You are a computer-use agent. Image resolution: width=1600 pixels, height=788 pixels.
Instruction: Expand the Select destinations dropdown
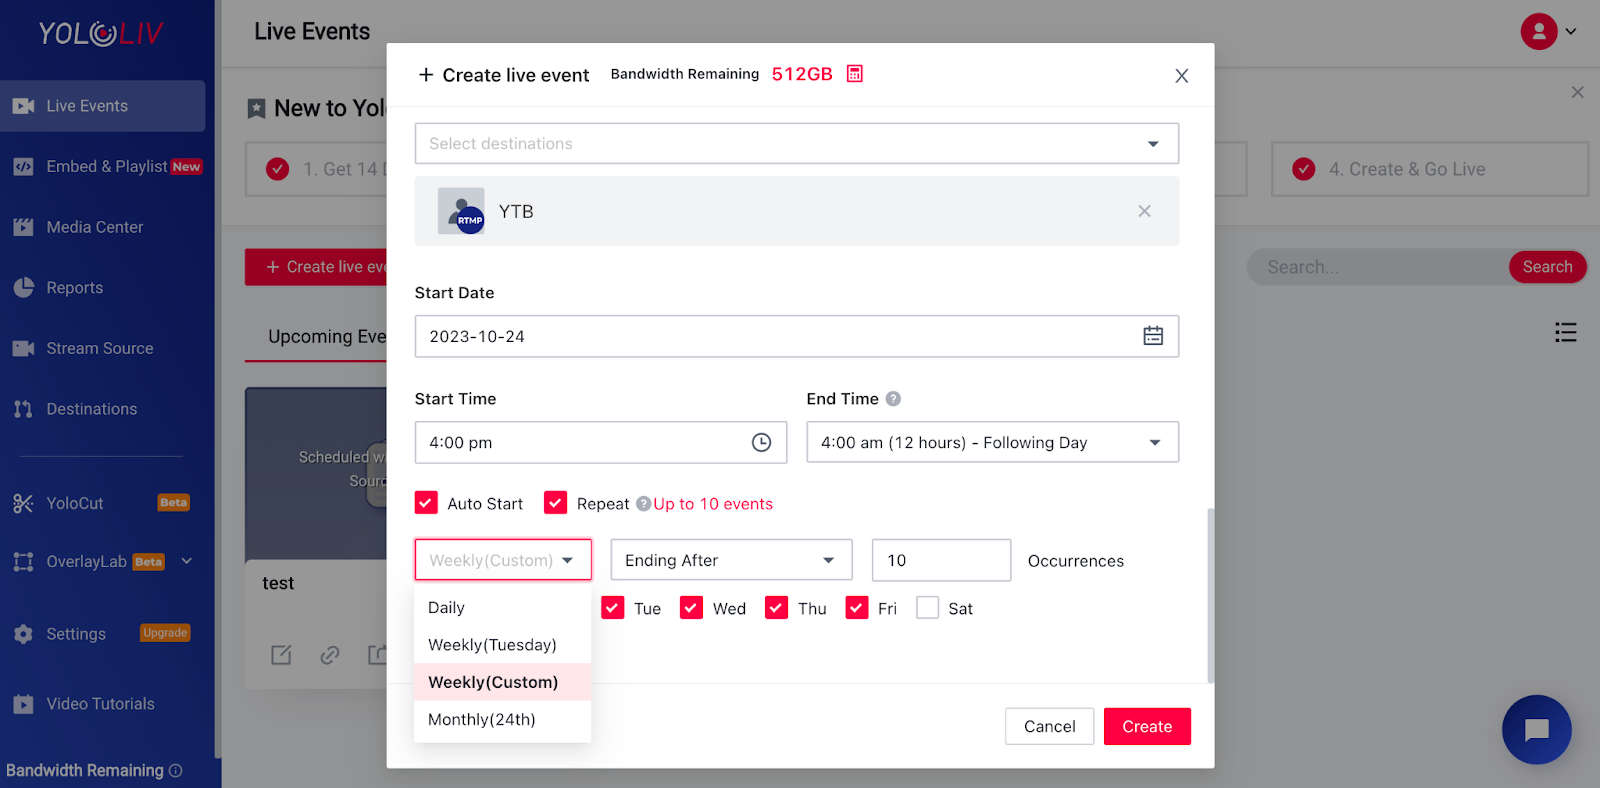1153,144
